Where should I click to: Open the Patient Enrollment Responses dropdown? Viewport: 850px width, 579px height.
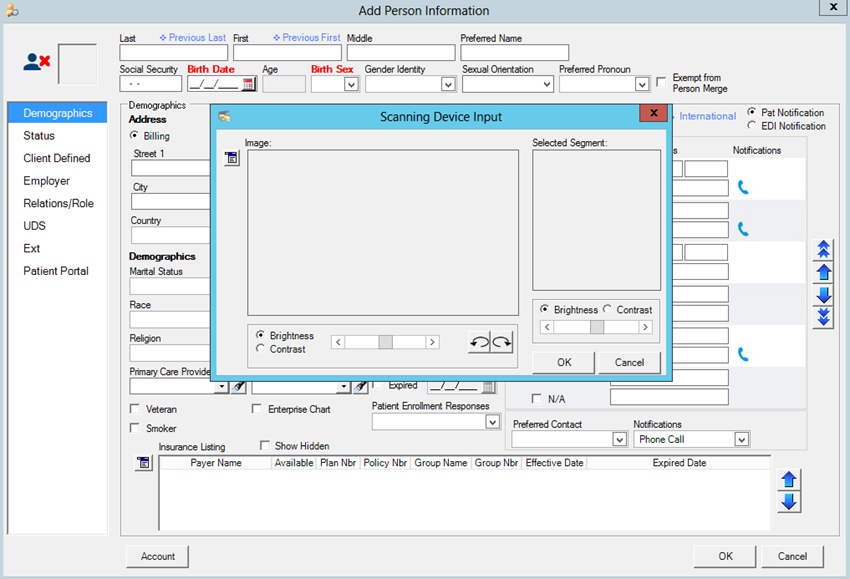pyautogui.click(x=492, y=422)
